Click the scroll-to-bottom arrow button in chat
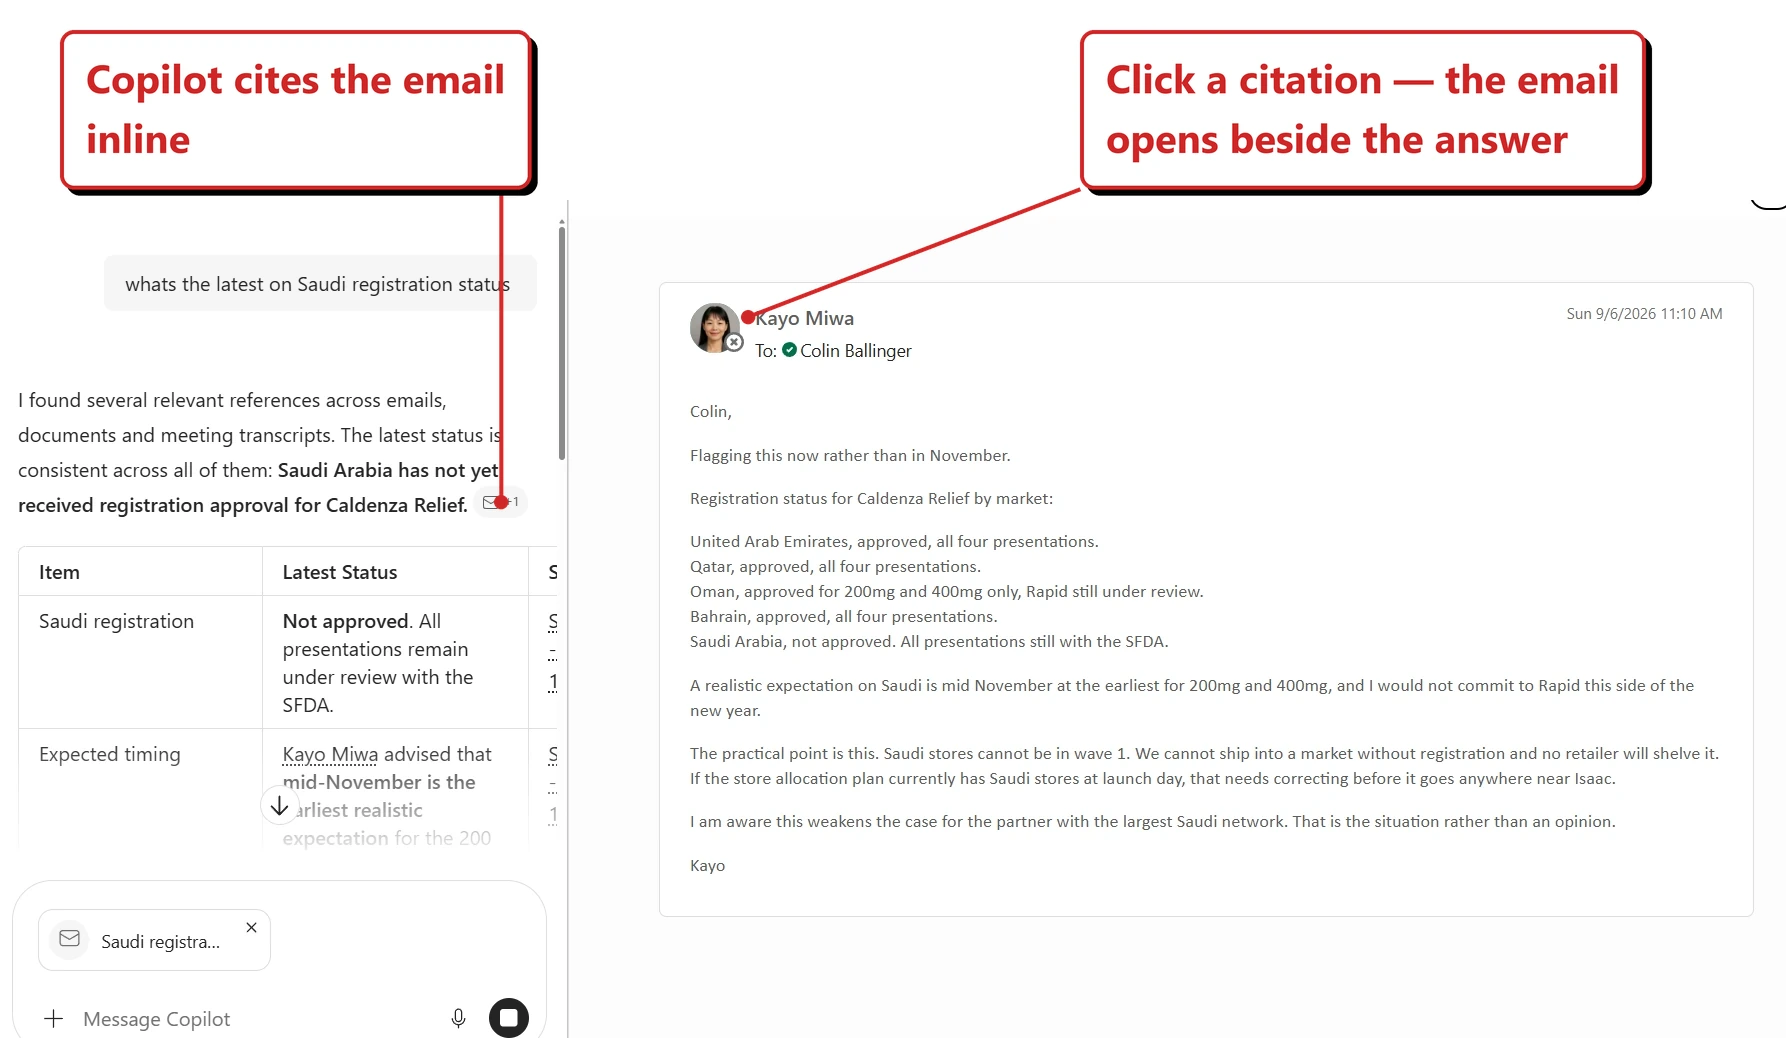The width and height of the screenshot is (1786, 1038). (279, 806)
